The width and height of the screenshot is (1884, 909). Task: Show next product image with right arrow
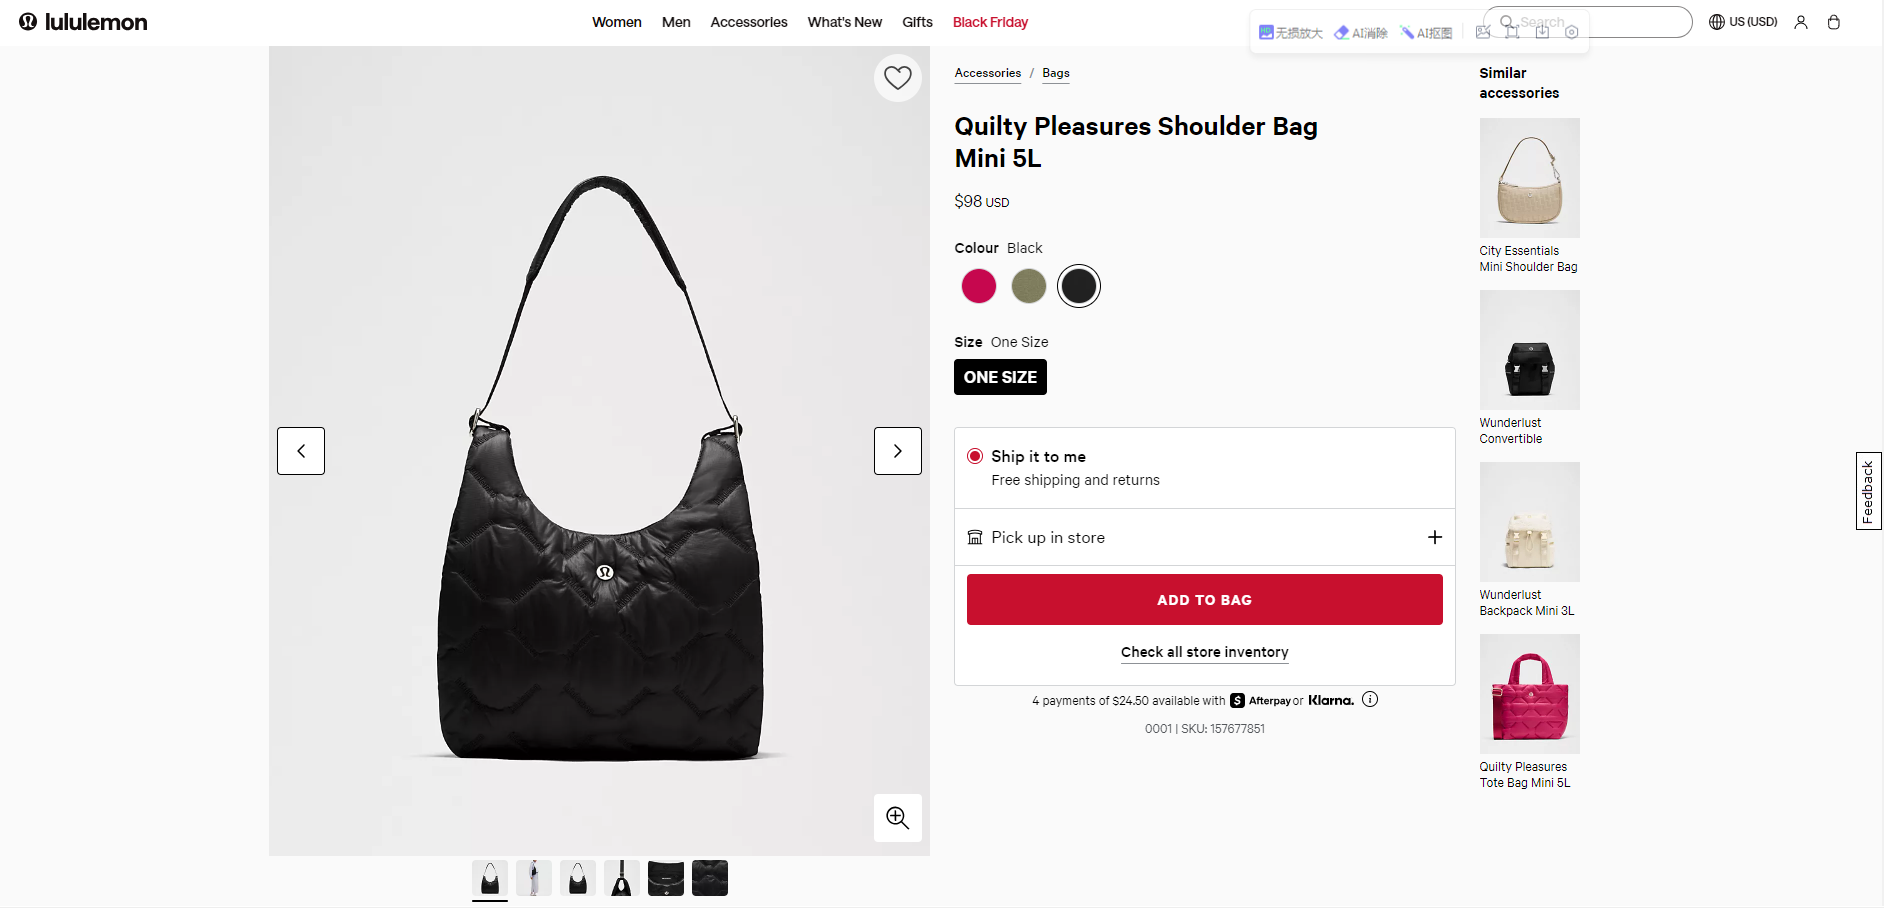(897, 451)
